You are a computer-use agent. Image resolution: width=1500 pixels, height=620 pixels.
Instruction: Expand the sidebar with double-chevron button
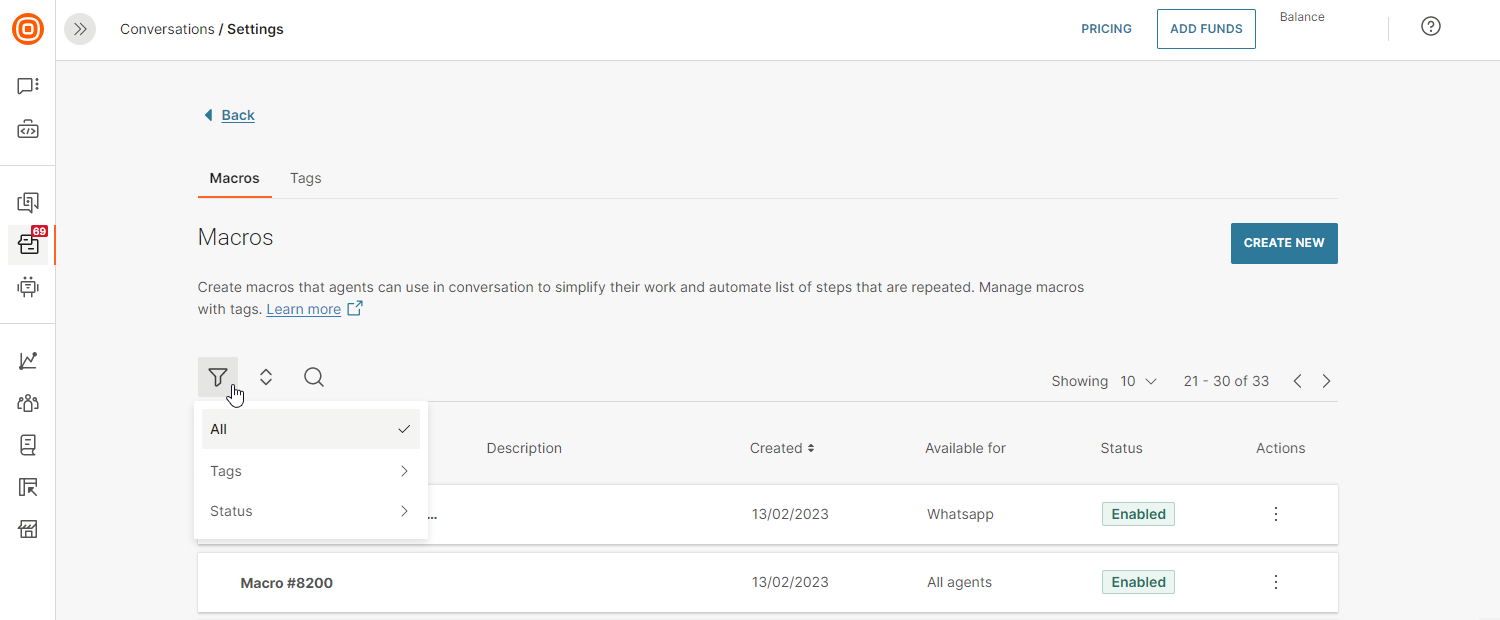(x=80, y=29)
